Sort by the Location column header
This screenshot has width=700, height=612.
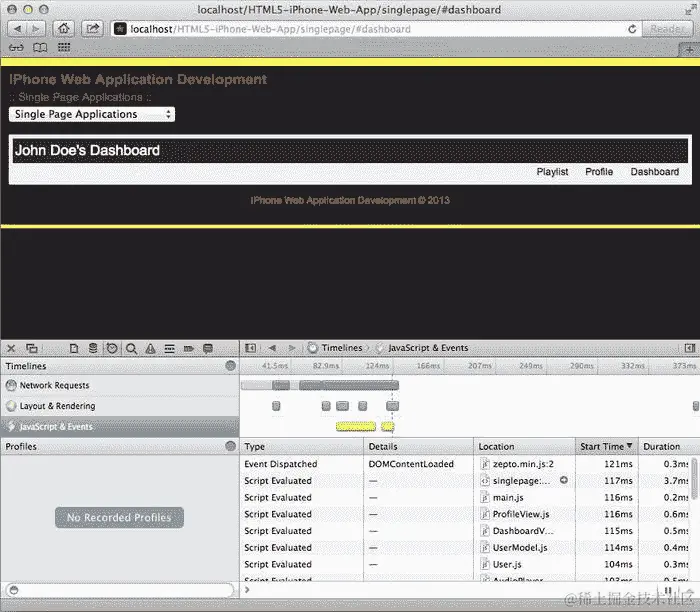[525, 446]
